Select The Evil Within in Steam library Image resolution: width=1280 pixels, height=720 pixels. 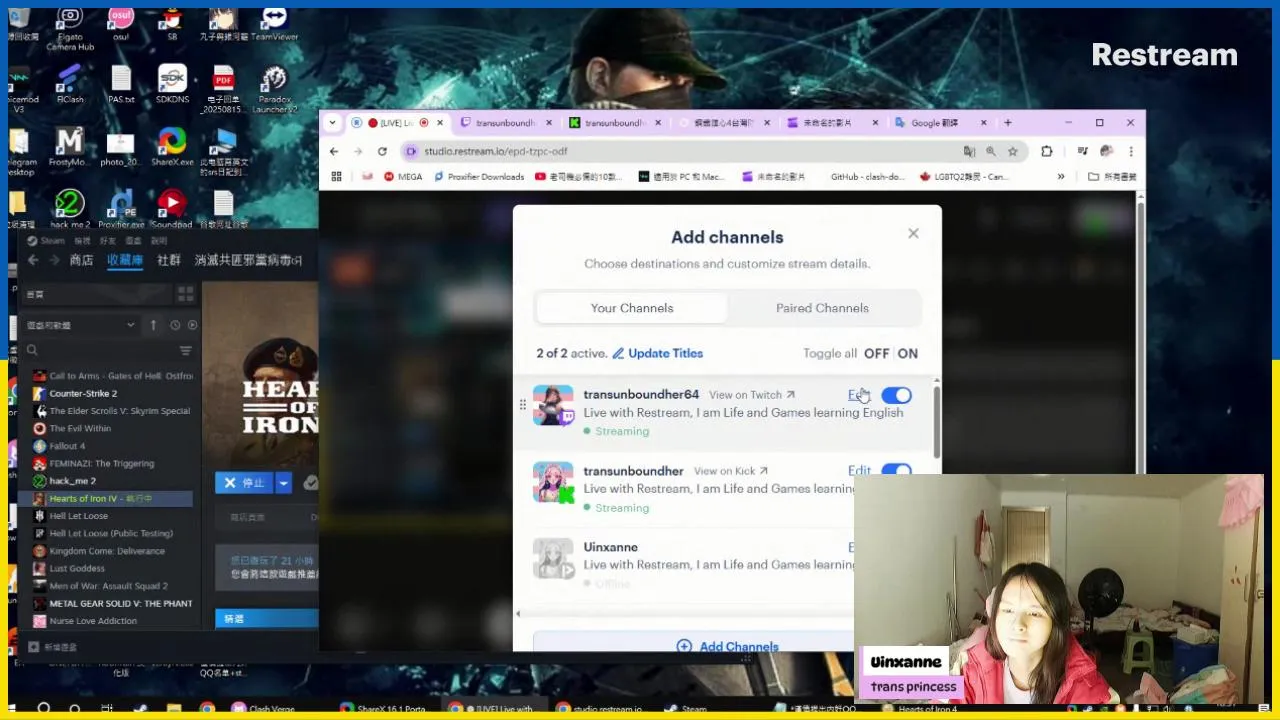pos(80,428)
